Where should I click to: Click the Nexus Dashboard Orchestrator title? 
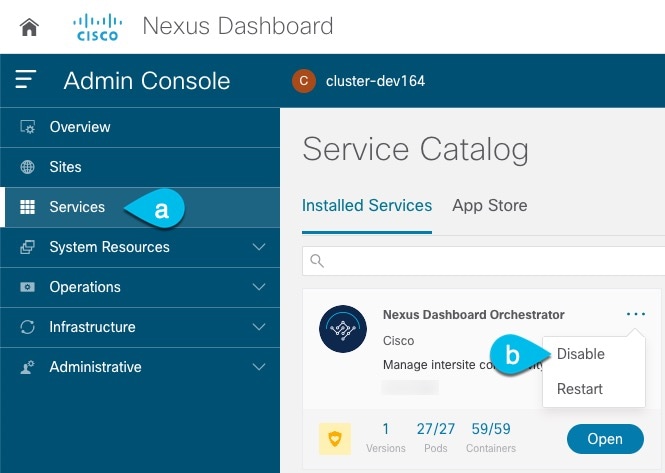(473, 315)
